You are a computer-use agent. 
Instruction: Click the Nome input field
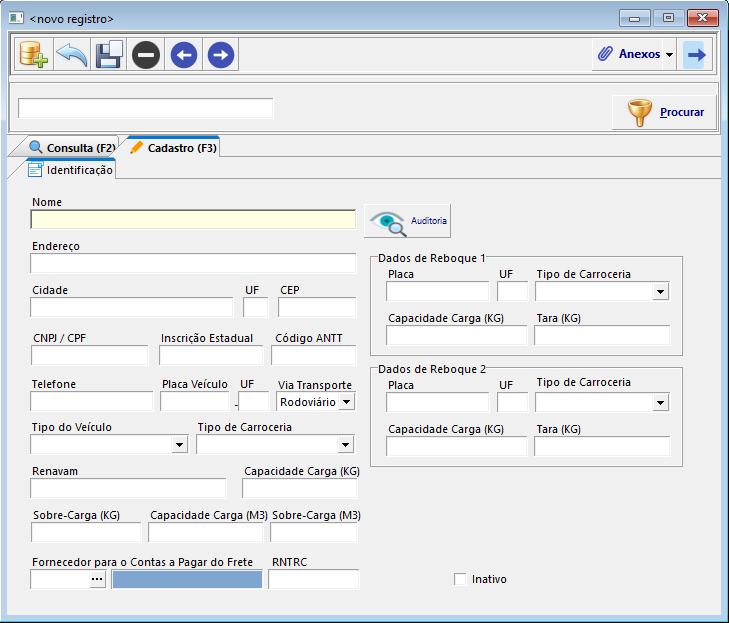(x=193, y=219)
